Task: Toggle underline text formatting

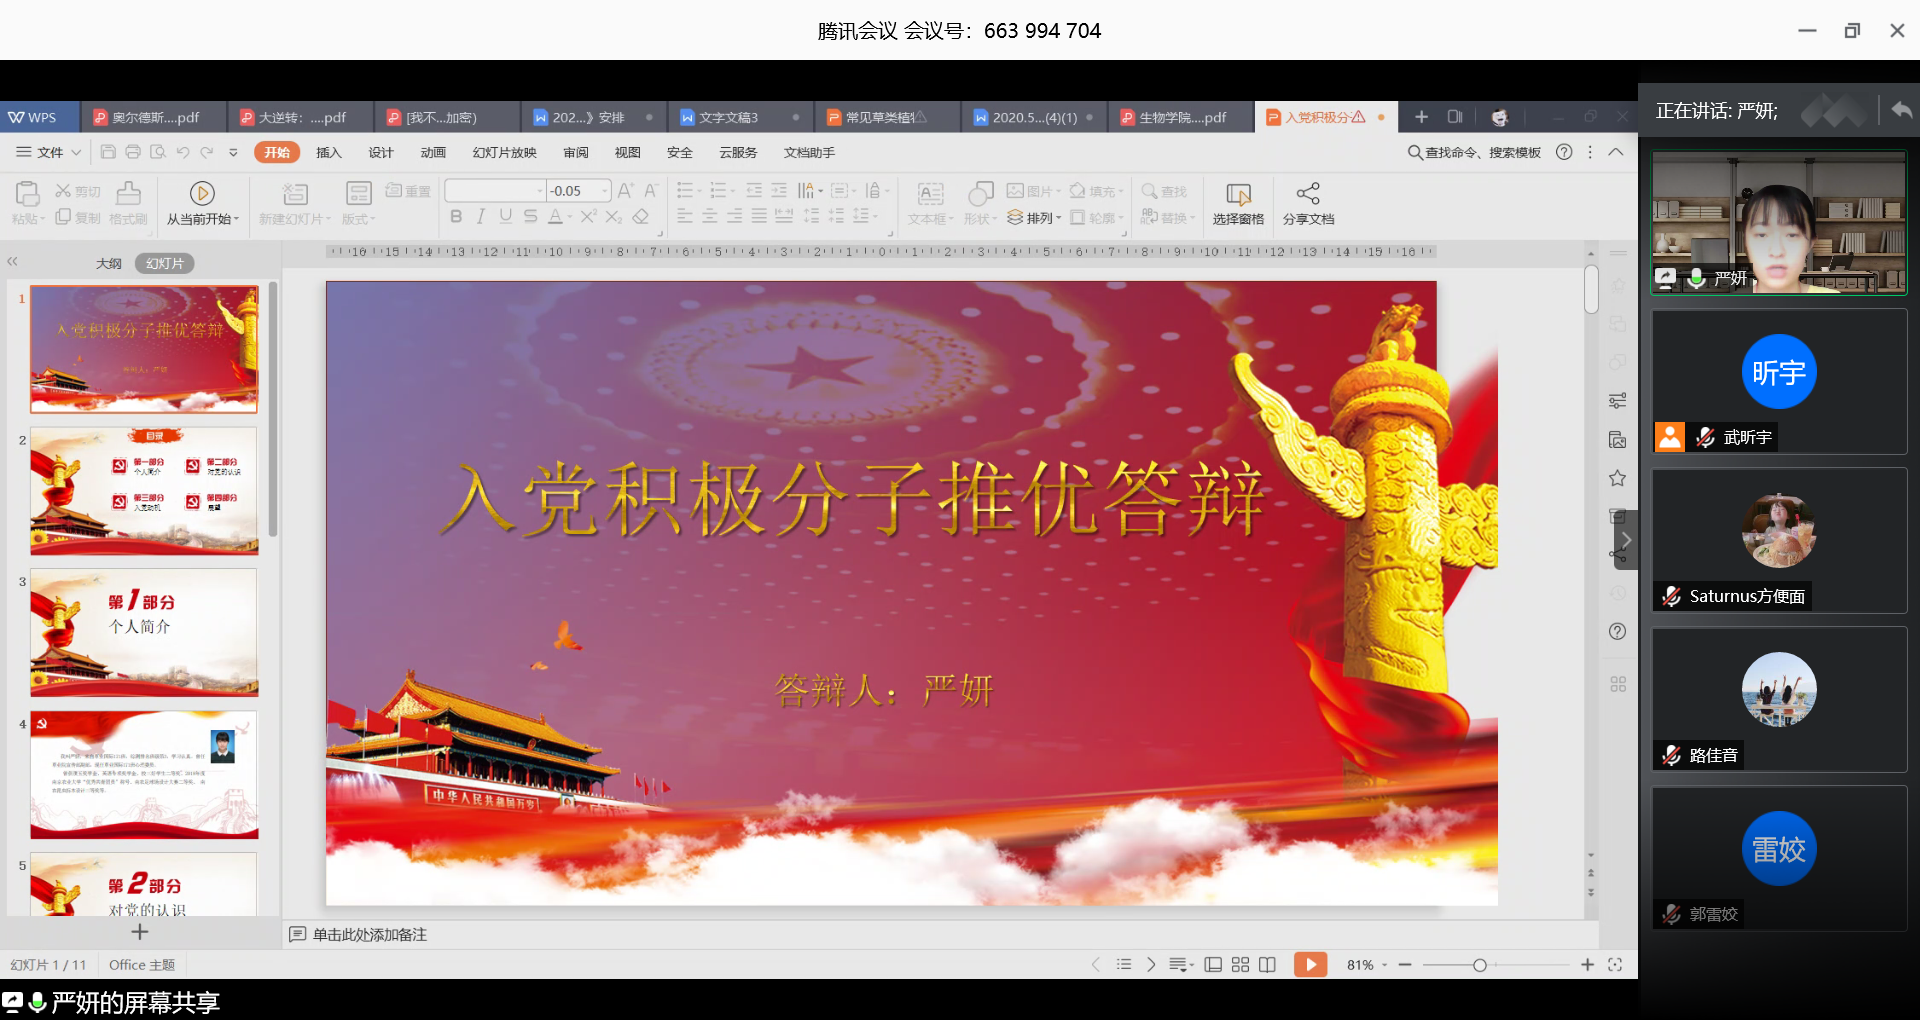Action: click(x=505, y=216)
